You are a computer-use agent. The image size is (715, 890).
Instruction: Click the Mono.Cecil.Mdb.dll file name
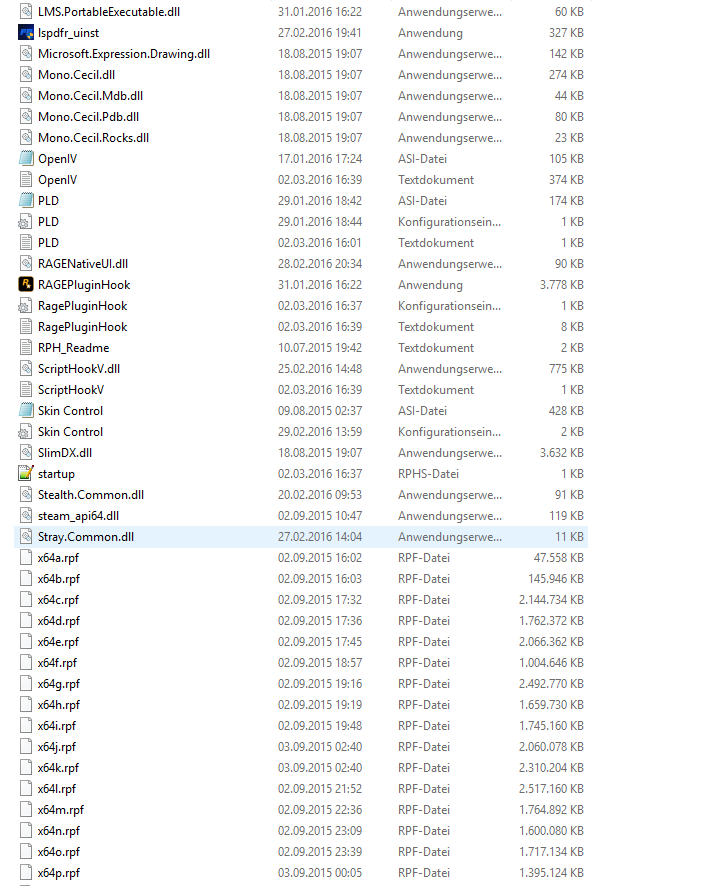point(90,96)
